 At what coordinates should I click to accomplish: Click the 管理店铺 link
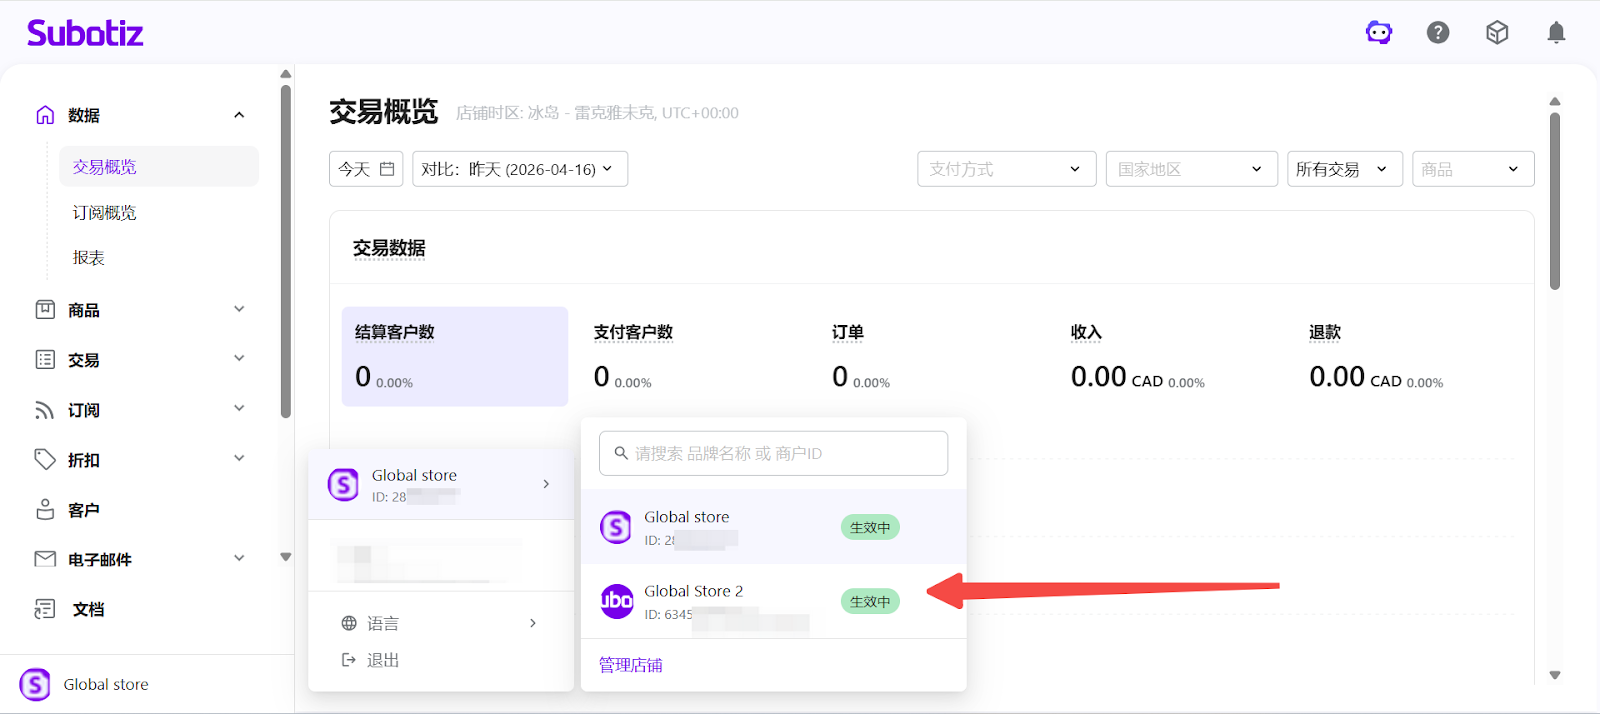[x=631, y=665]
